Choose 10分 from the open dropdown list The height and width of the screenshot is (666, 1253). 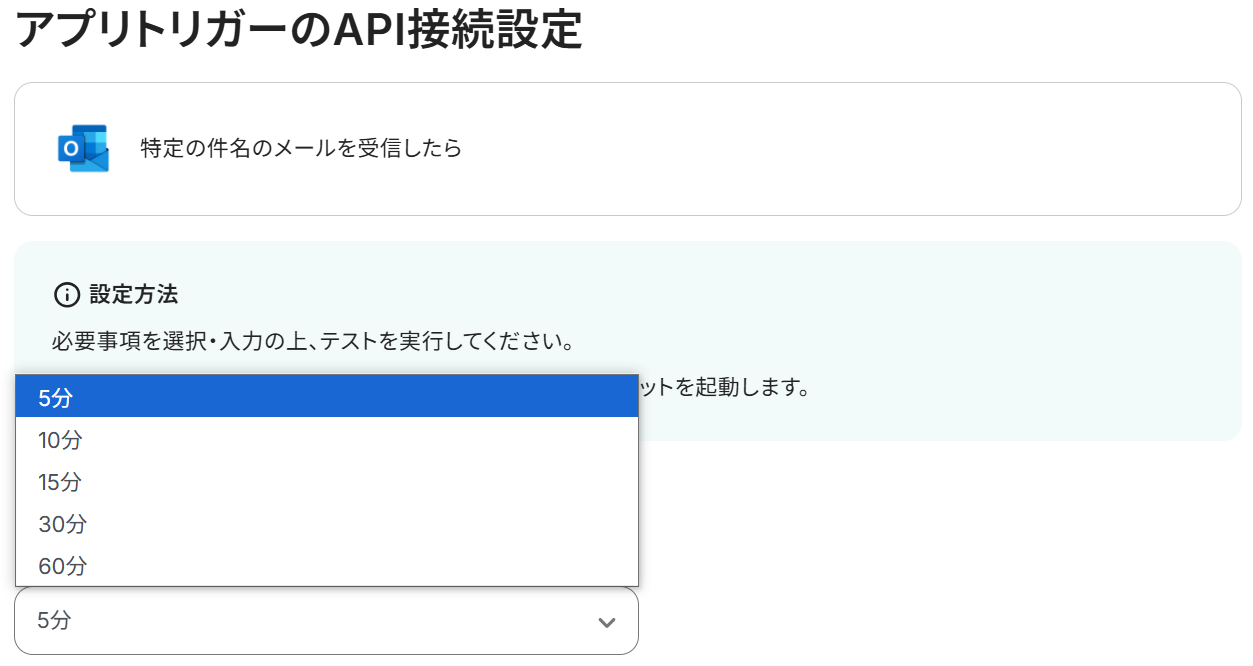[327, 439]
